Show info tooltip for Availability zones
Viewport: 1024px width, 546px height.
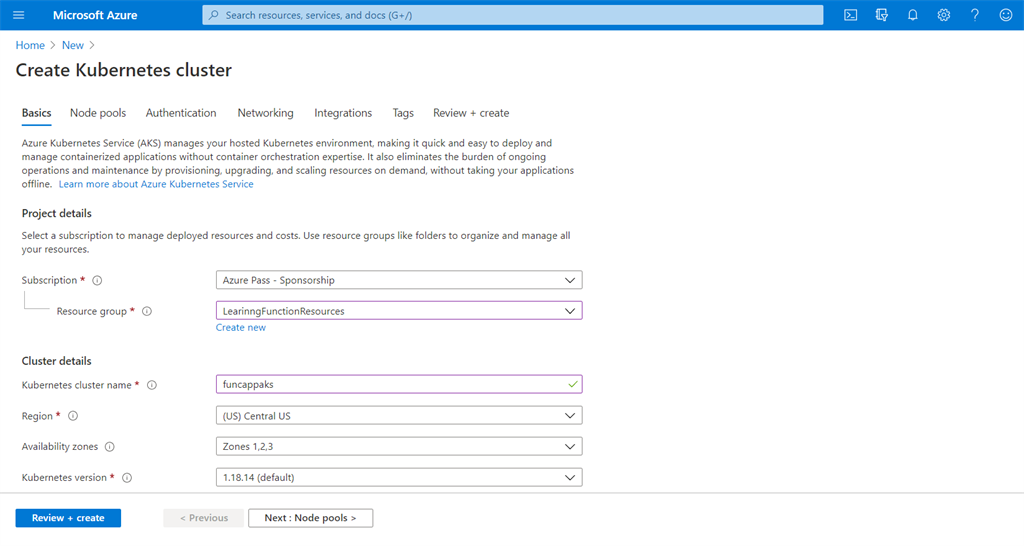tap(109, 447)
